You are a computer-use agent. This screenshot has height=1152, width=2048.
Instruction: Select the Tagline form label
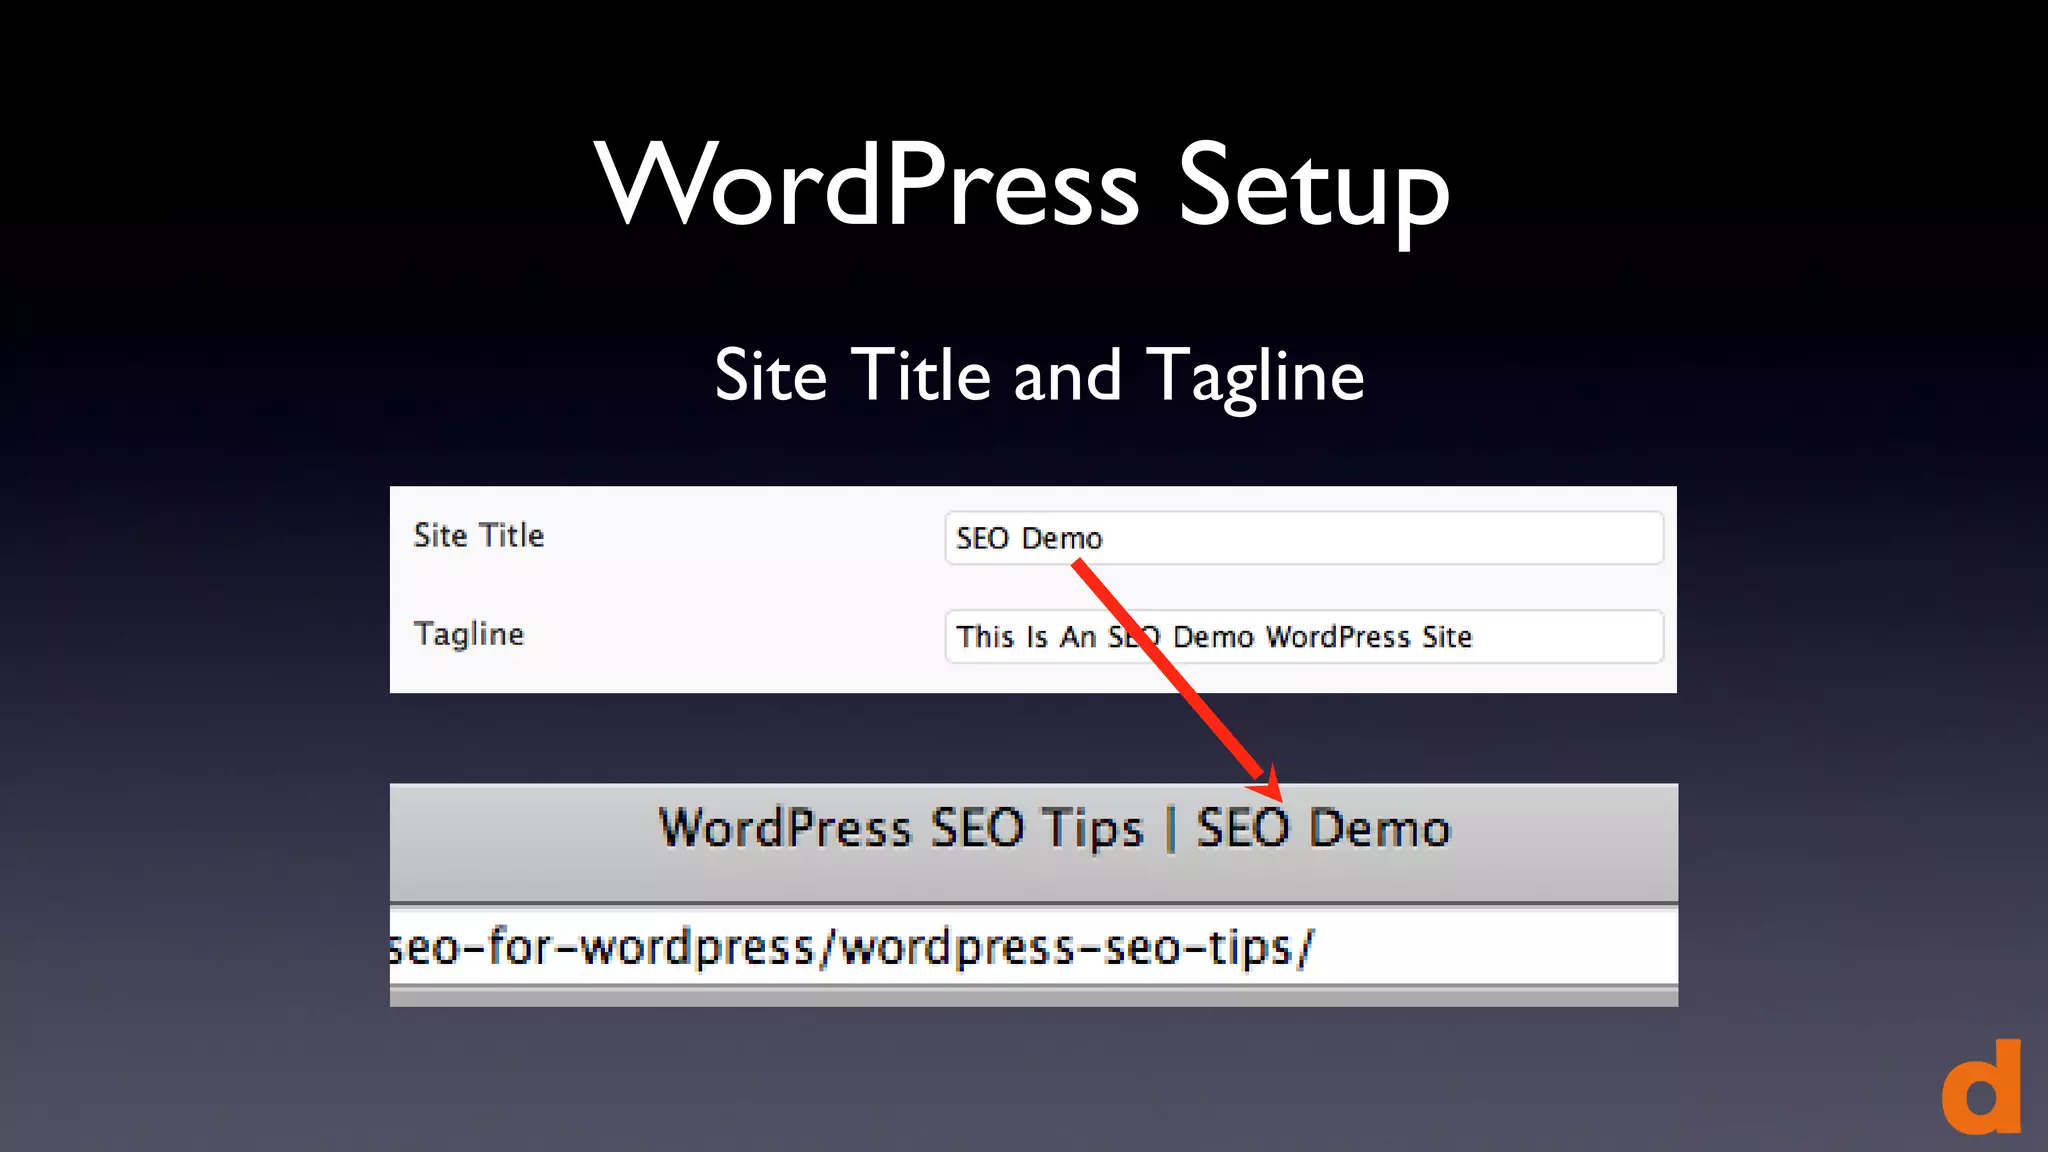coord(469,634)
